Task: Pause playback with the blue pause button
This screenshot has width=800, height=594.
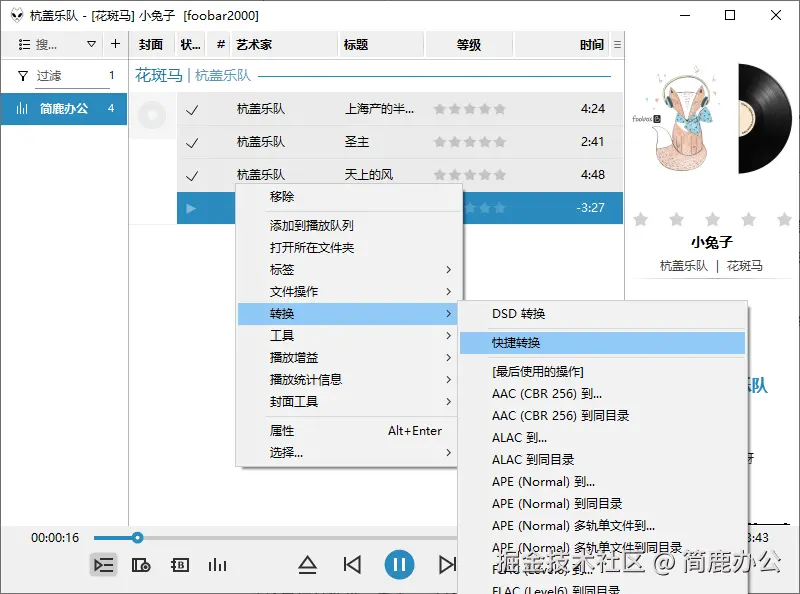Action: [x=399, y=563]
